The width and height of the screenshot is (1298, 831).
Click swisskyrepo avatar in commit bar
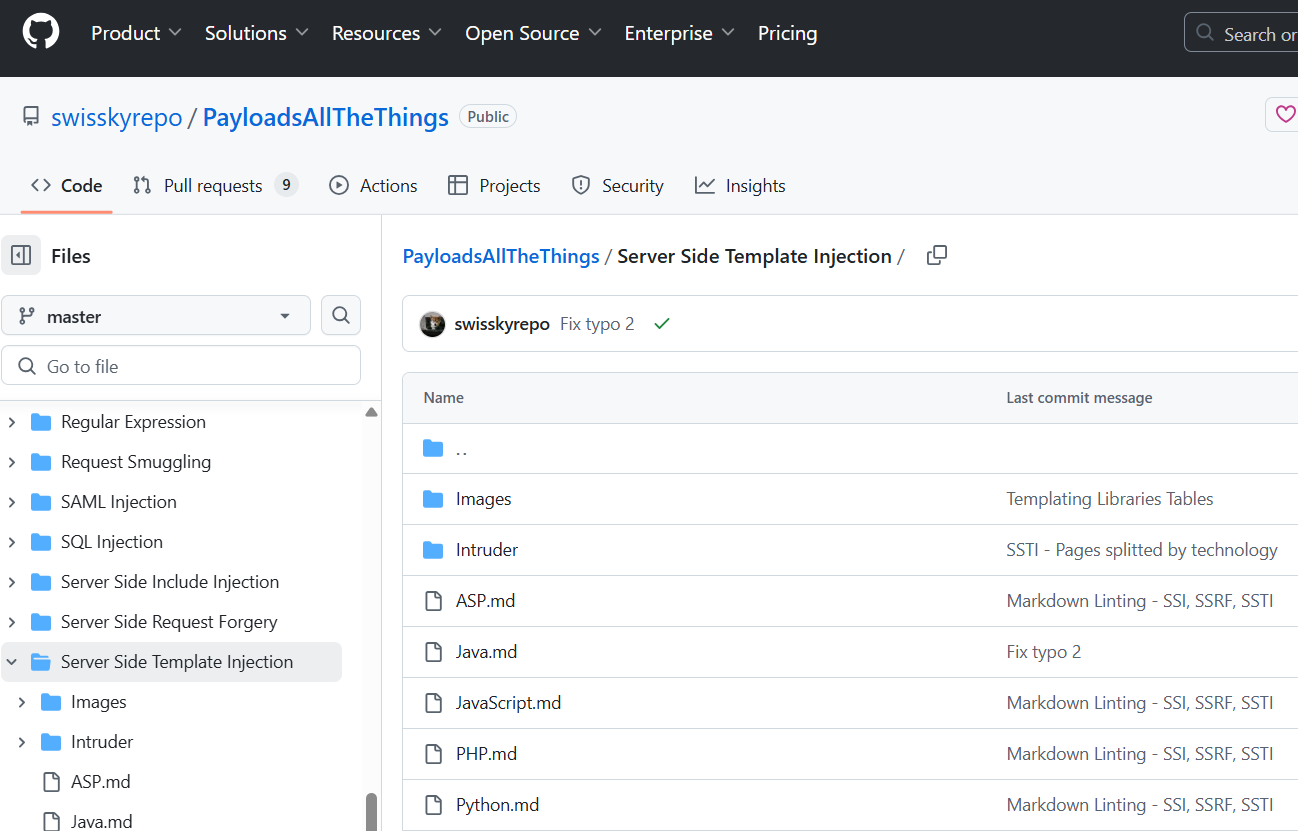(x=432, y=324)
